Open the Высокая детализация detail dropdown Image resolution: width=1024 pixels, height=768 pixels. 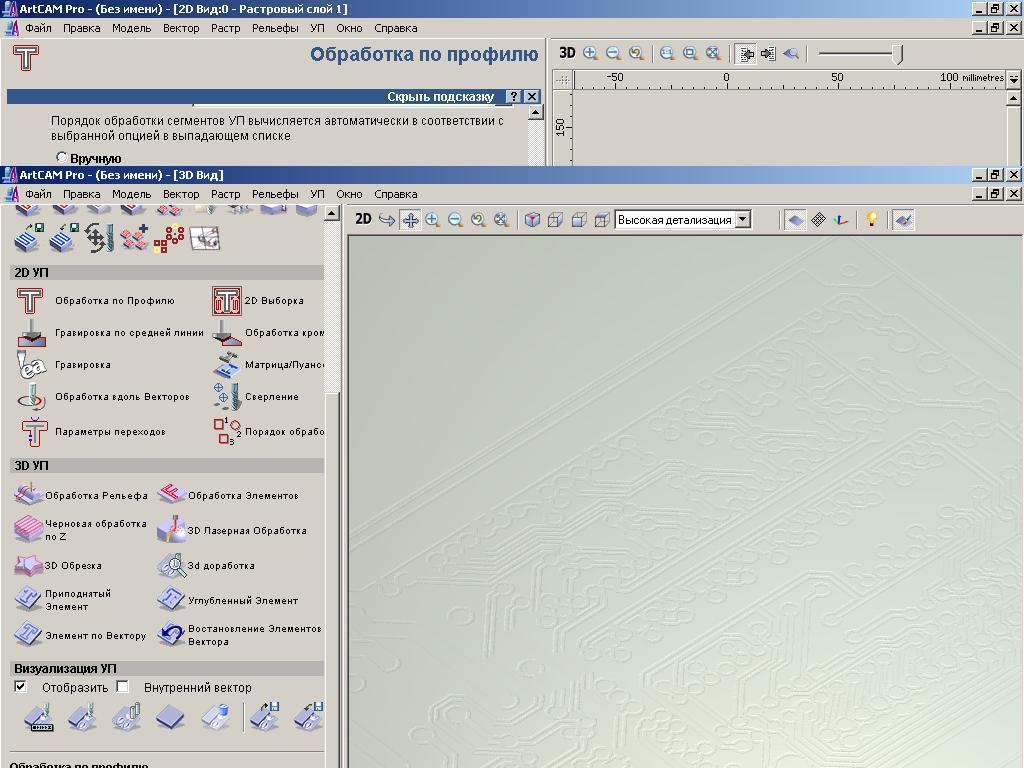click(x=743, y=220)
